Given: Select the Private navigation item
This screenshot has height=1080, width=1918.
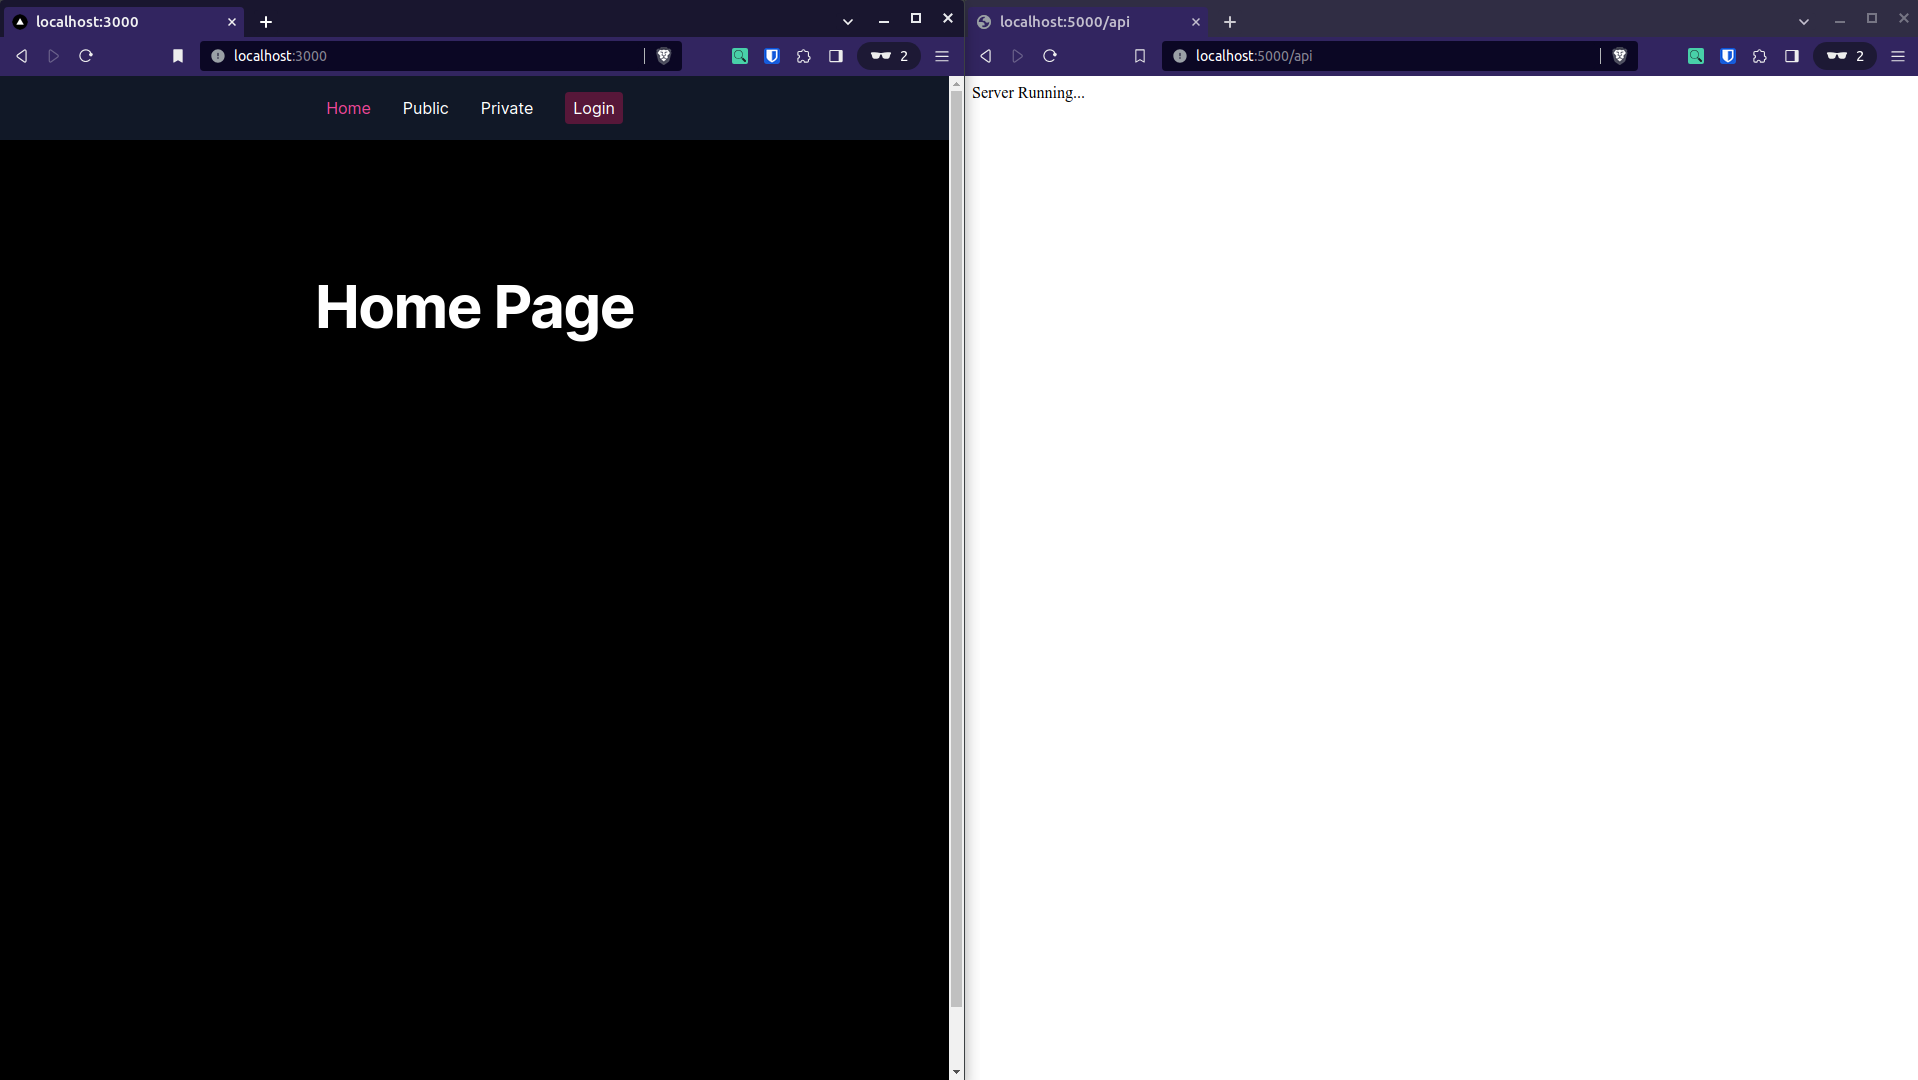Looking at the screenshot, I should click(x=506, y=108).
